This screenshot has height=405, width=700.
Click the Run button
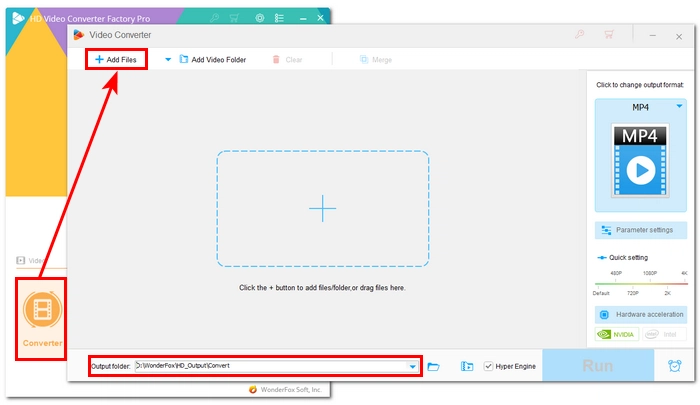pyautogui.click(x=598, y=365)
